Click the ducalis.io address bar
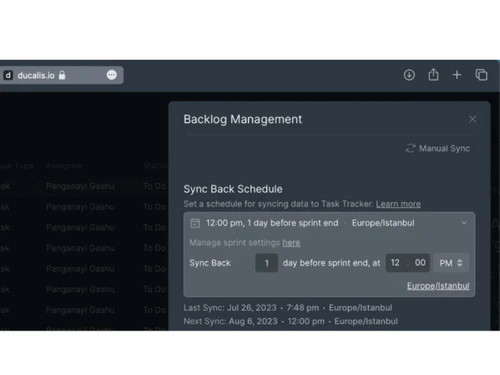This screenshot has height=375, width=500. point(62,75)
